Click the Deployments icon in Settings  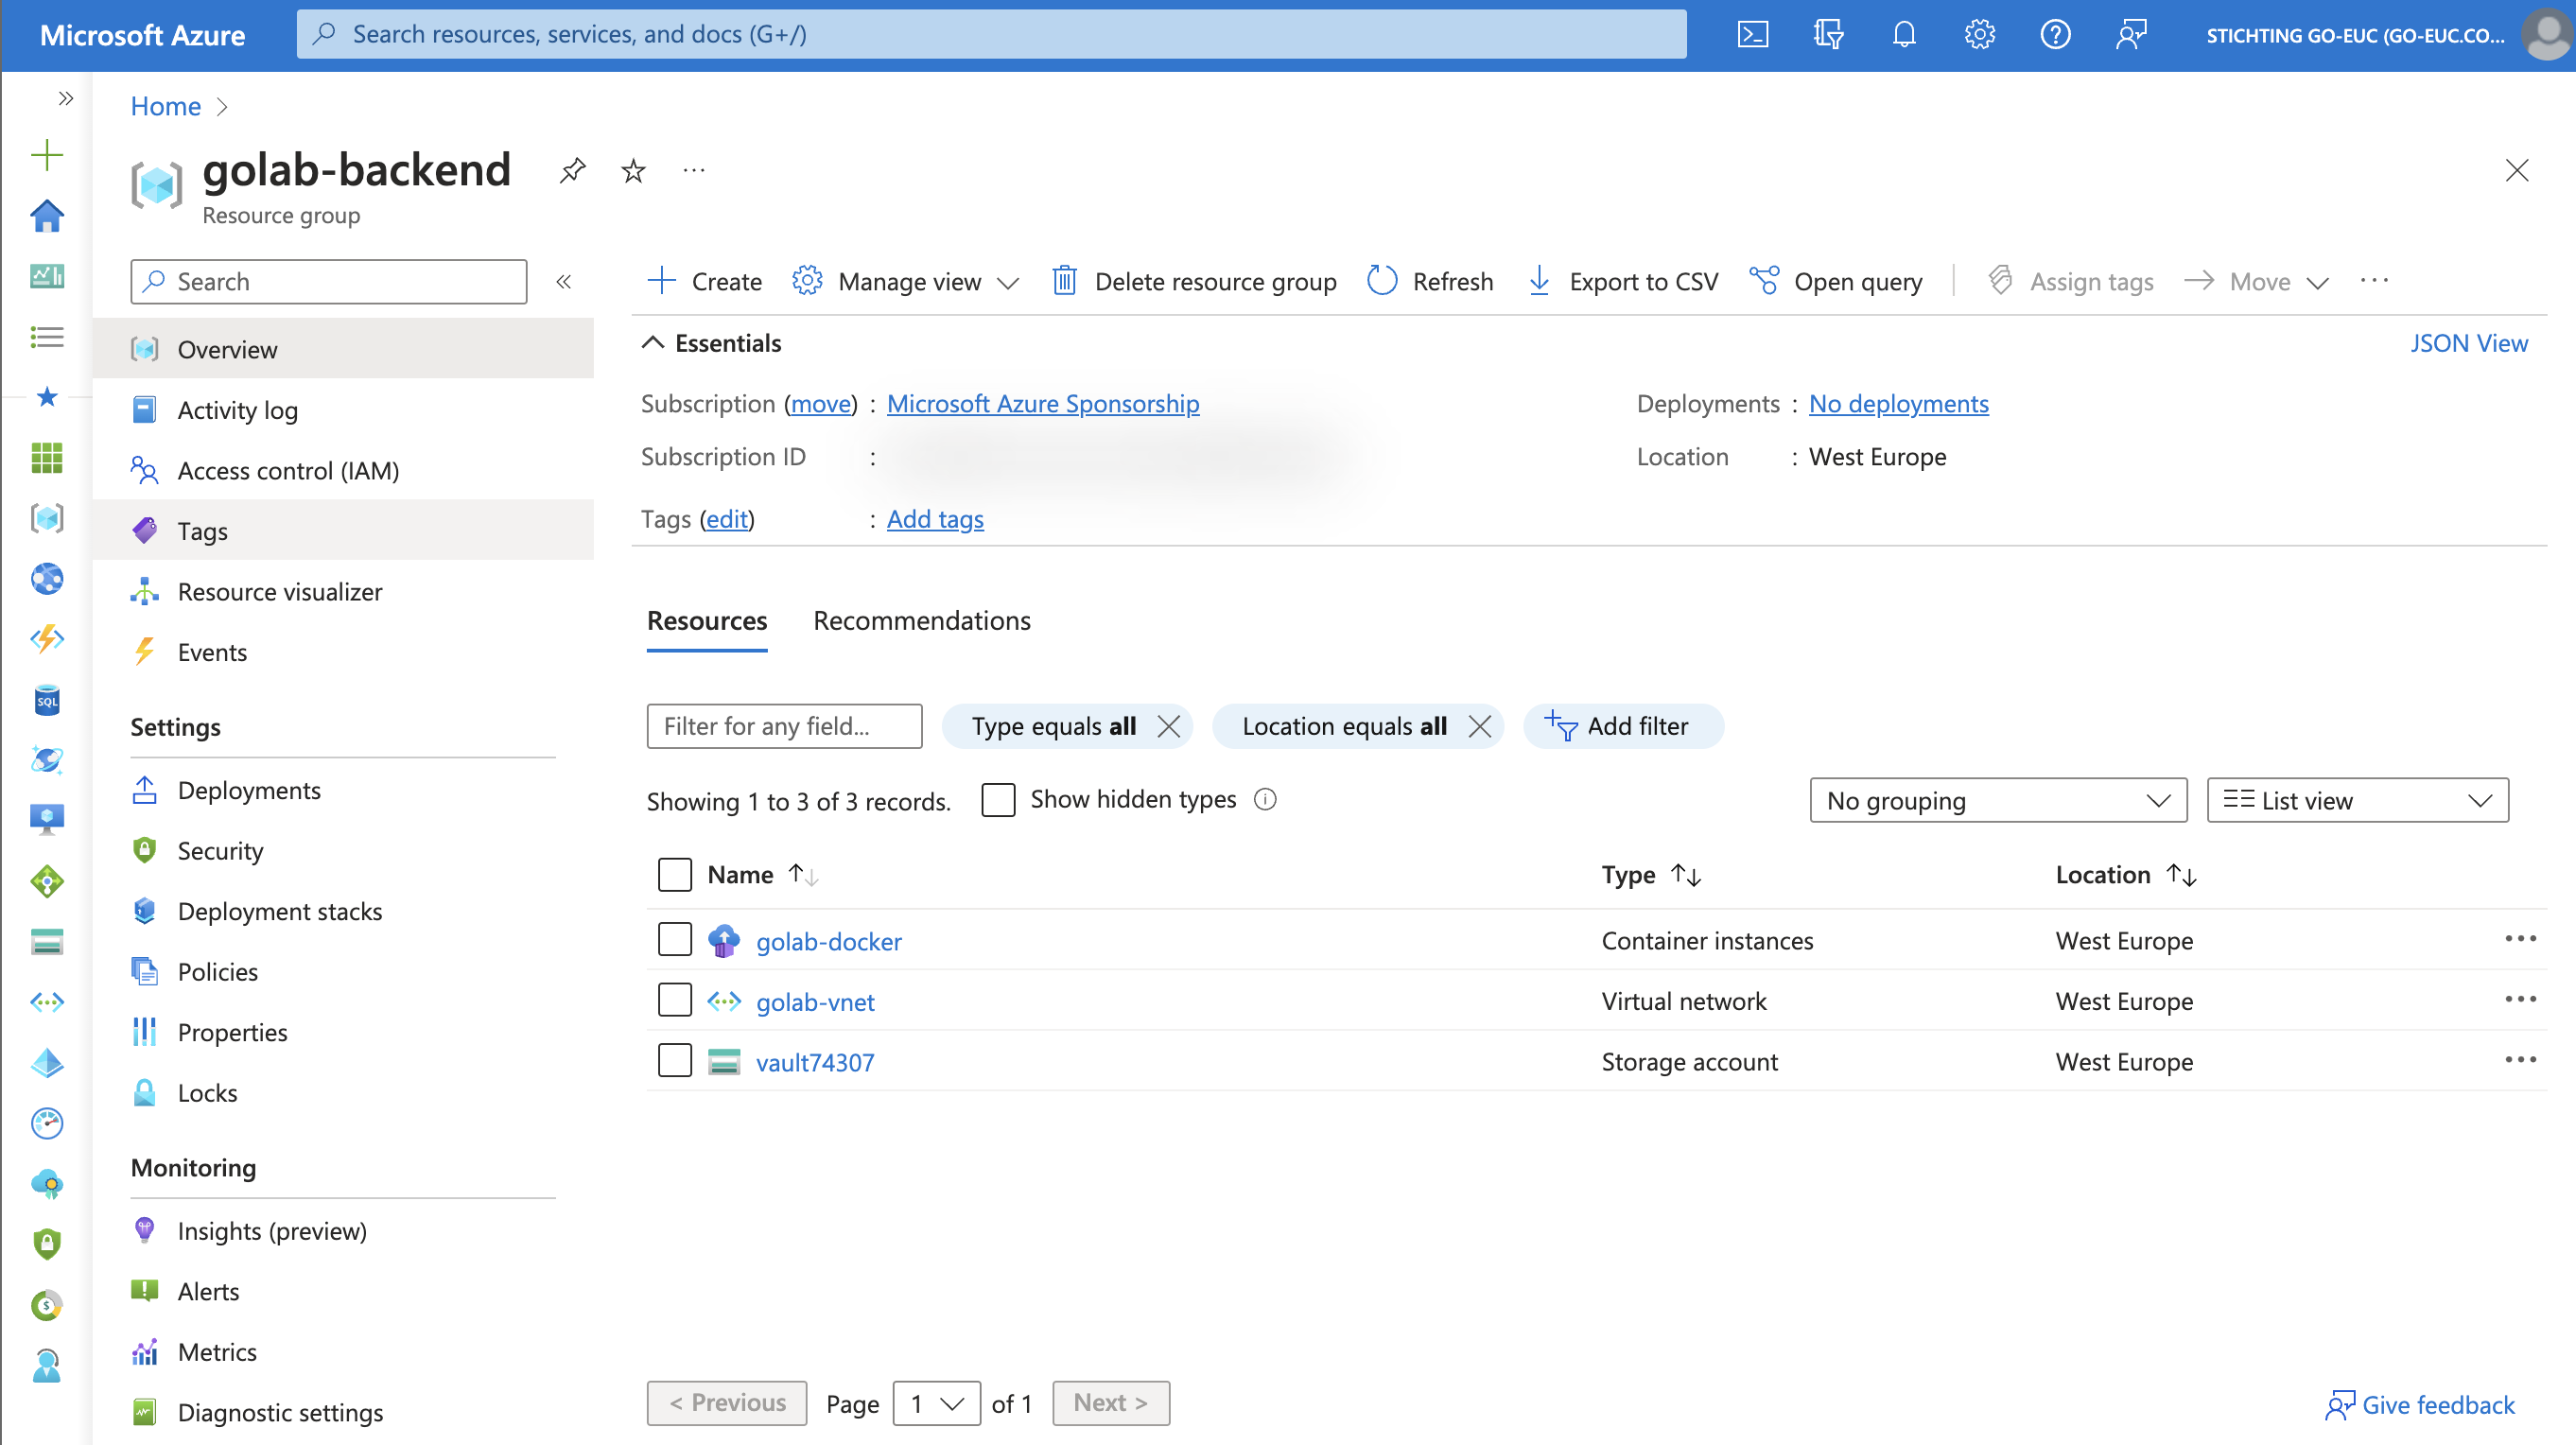tap(145, 791)
